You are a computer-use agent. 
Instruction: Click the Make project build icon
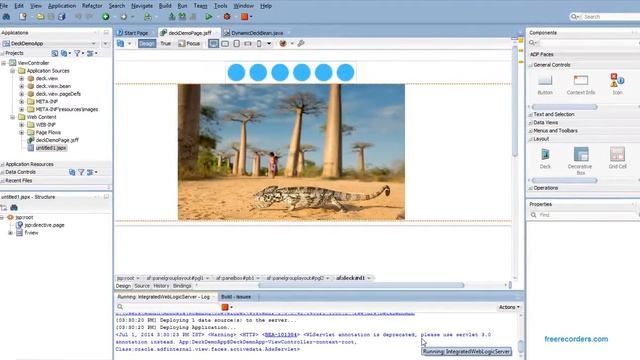(x=172, y=17)
